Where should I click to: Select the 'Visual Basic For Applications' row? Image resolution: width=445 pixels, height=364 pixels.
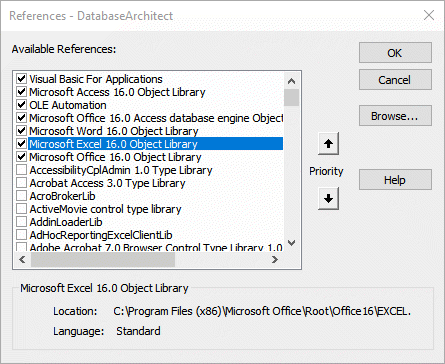tap(96, 79)
